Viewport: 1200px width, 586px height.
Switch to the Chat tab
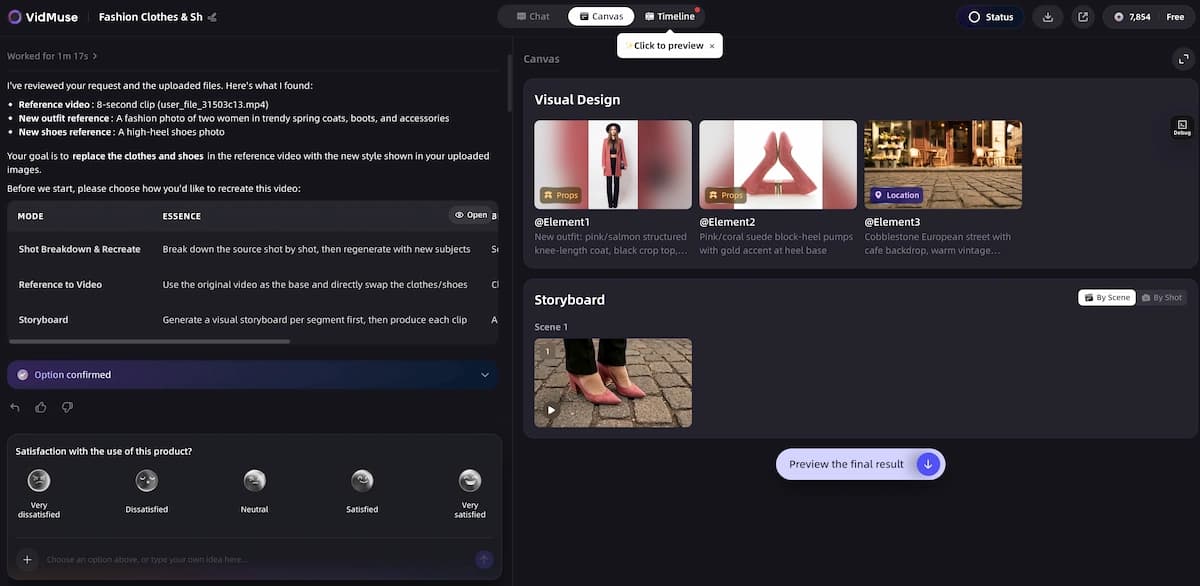point(533,16)
